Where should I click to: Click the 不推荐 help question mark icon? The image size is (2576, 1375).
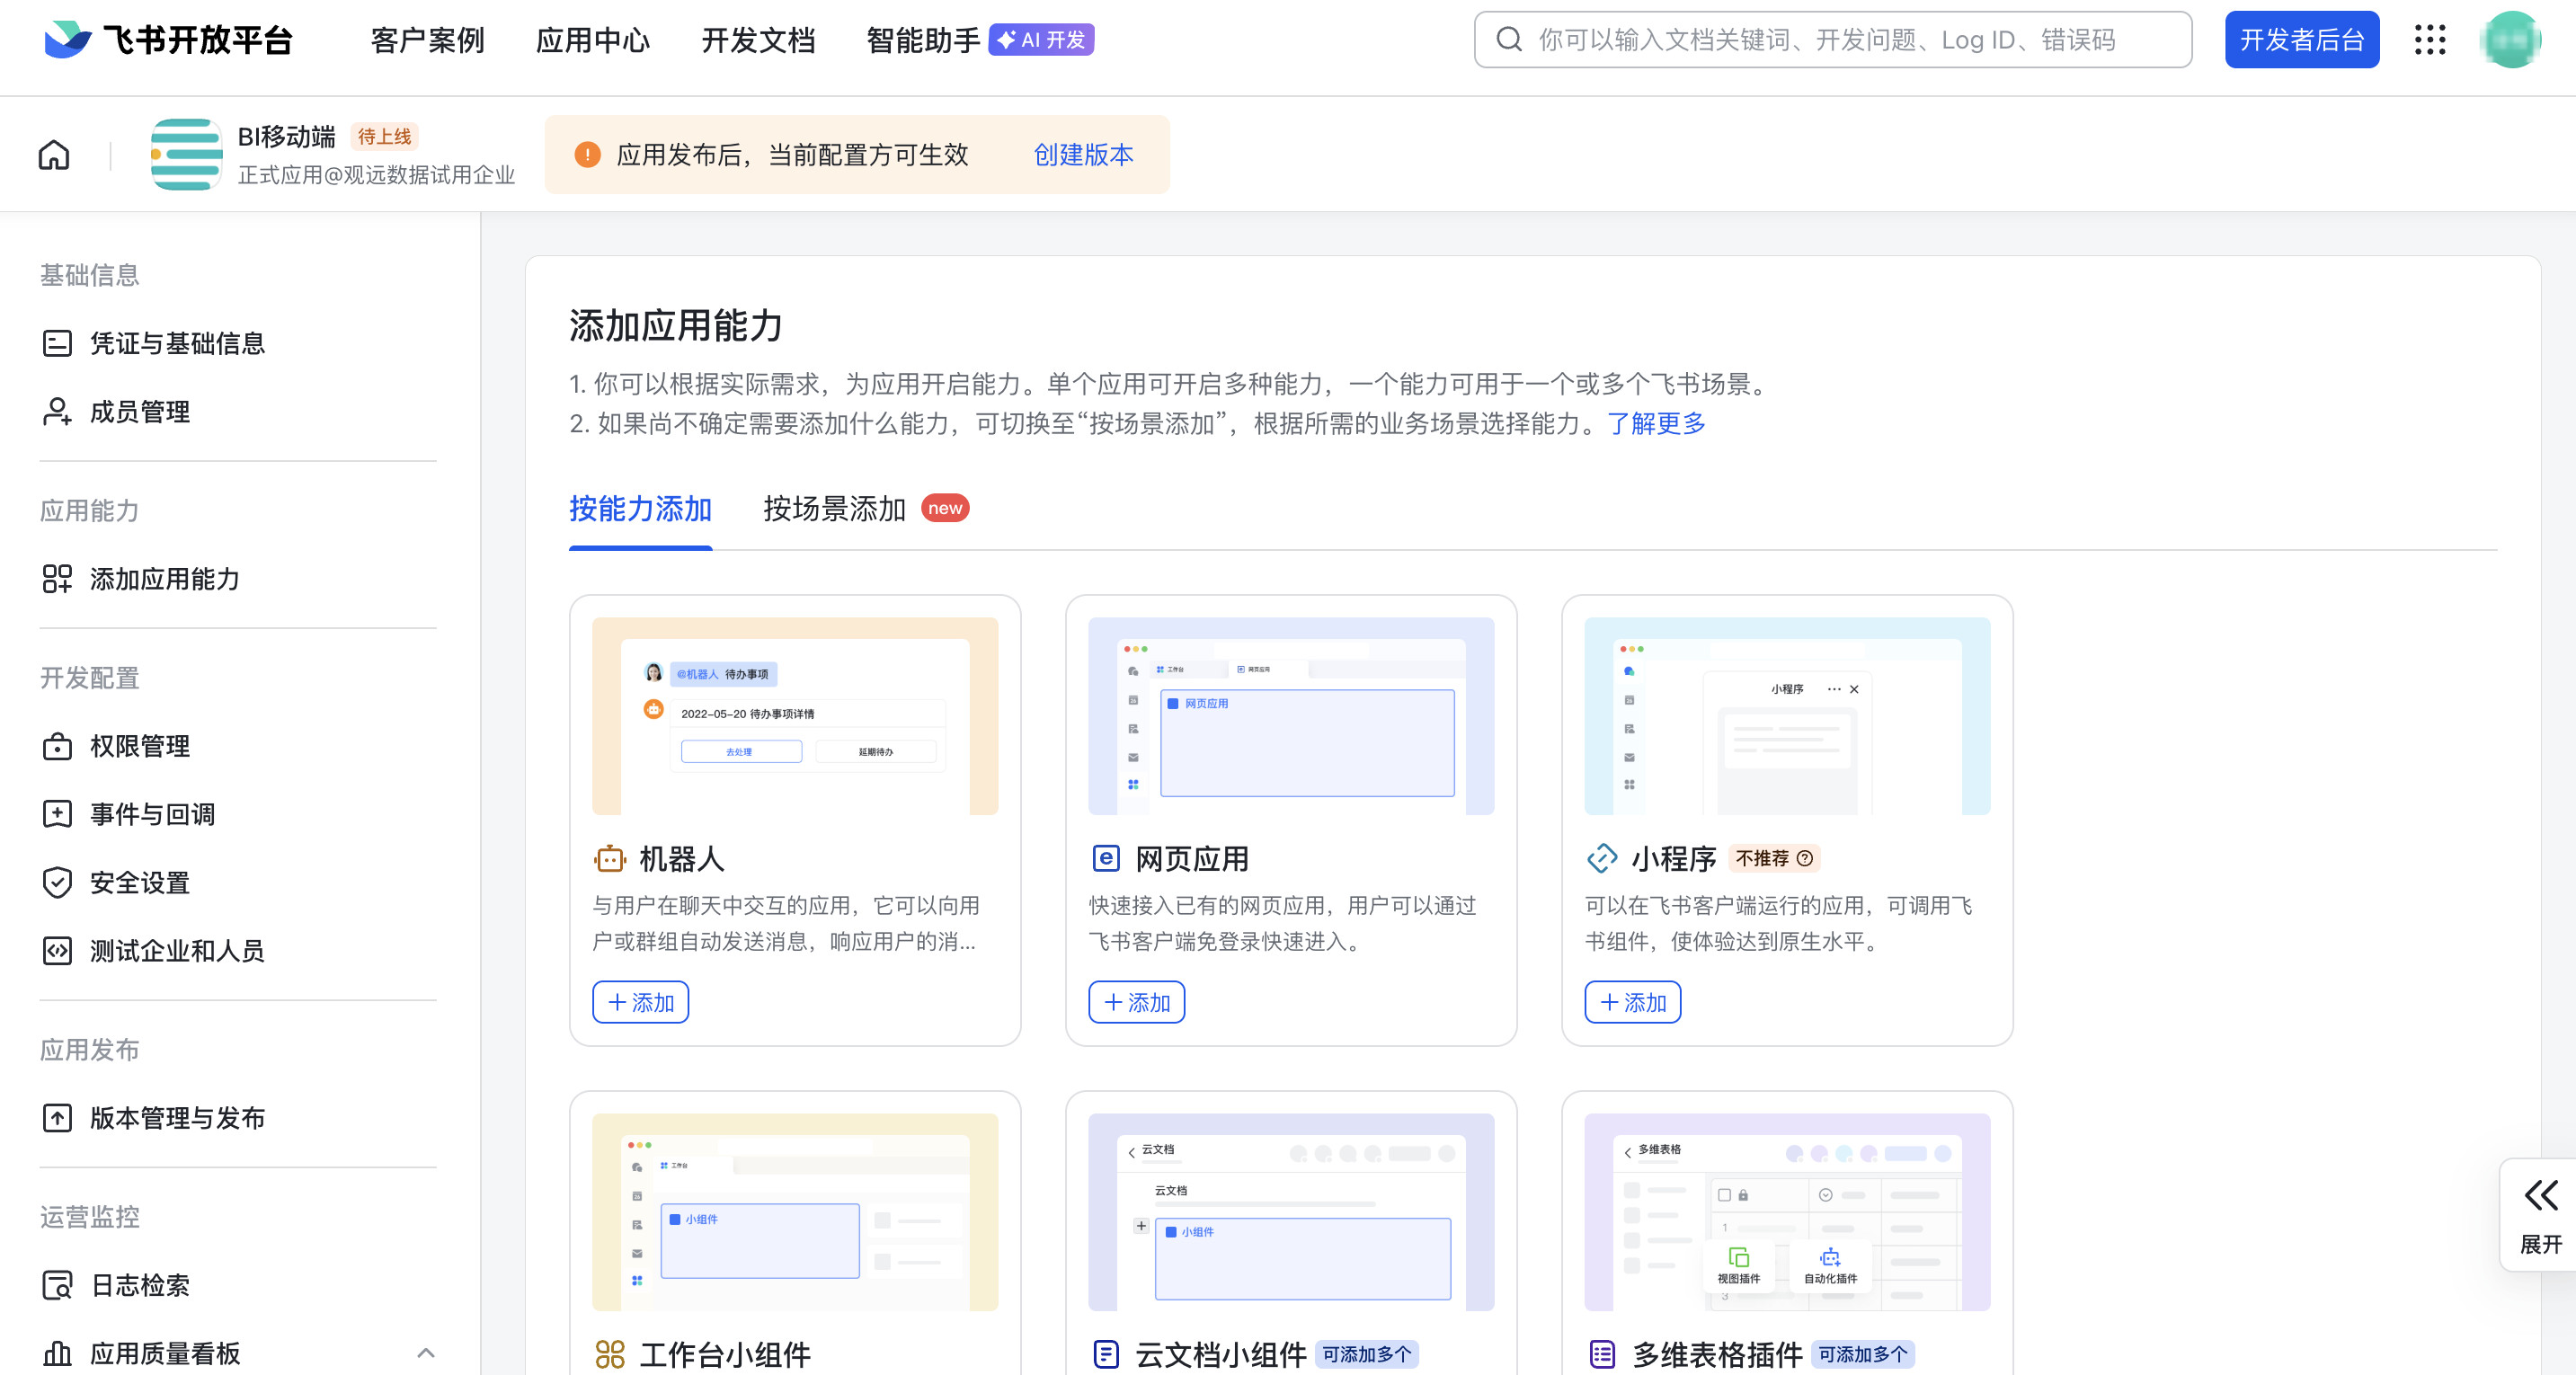[x=1805, y=858]
